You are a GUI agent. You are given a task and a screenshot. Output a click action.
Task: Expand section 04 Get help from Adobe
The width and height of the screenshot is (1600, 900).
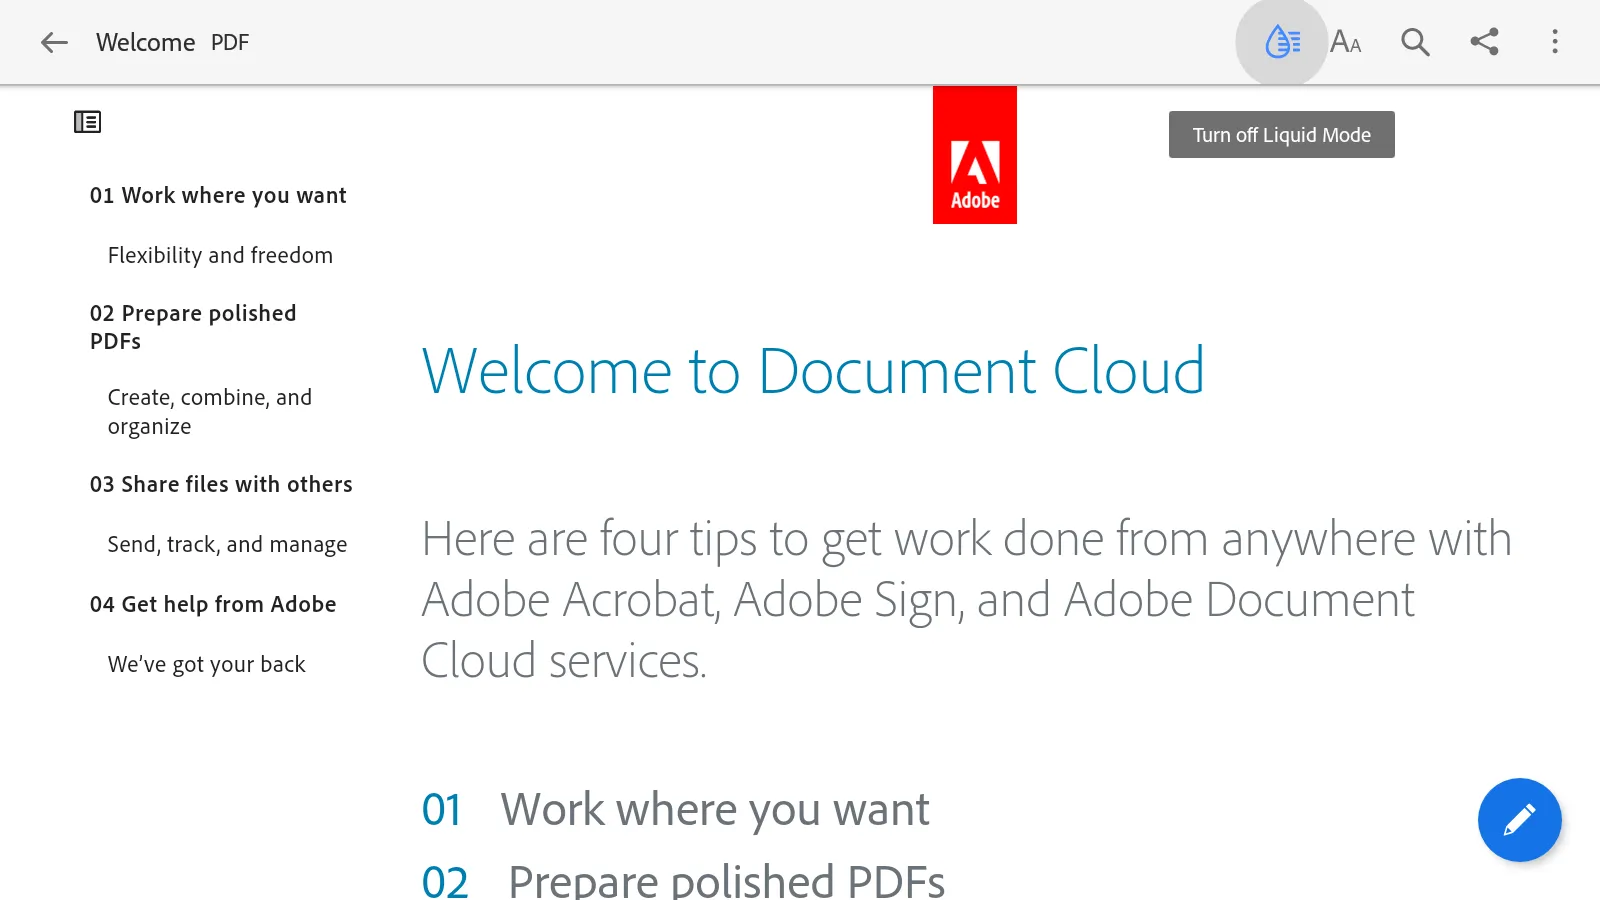point(213,604)
